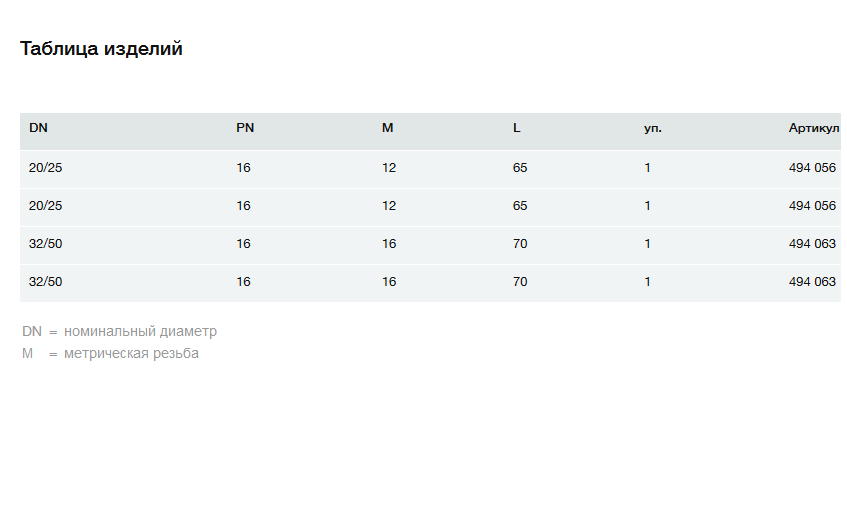Screen dimensions: 847x513
Task: Click the M column header
Action: point(387,129)
